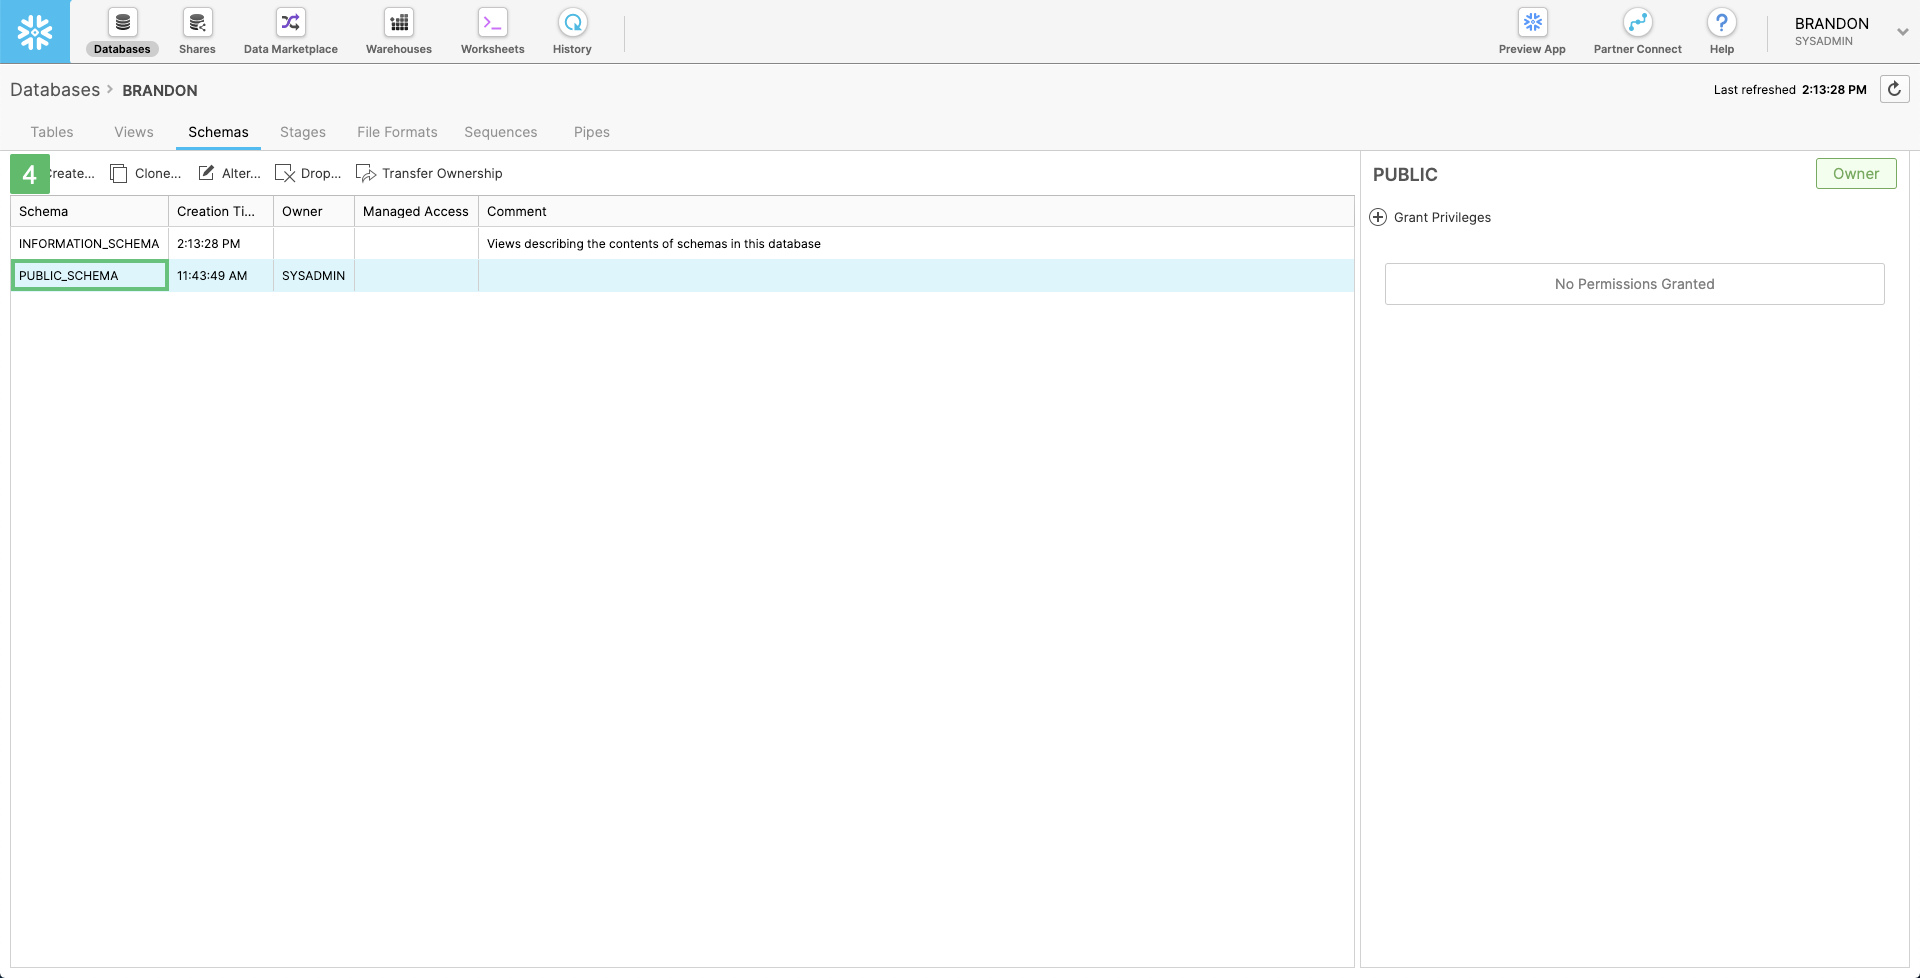Click the Grant Privileges plus icon

1378,217
